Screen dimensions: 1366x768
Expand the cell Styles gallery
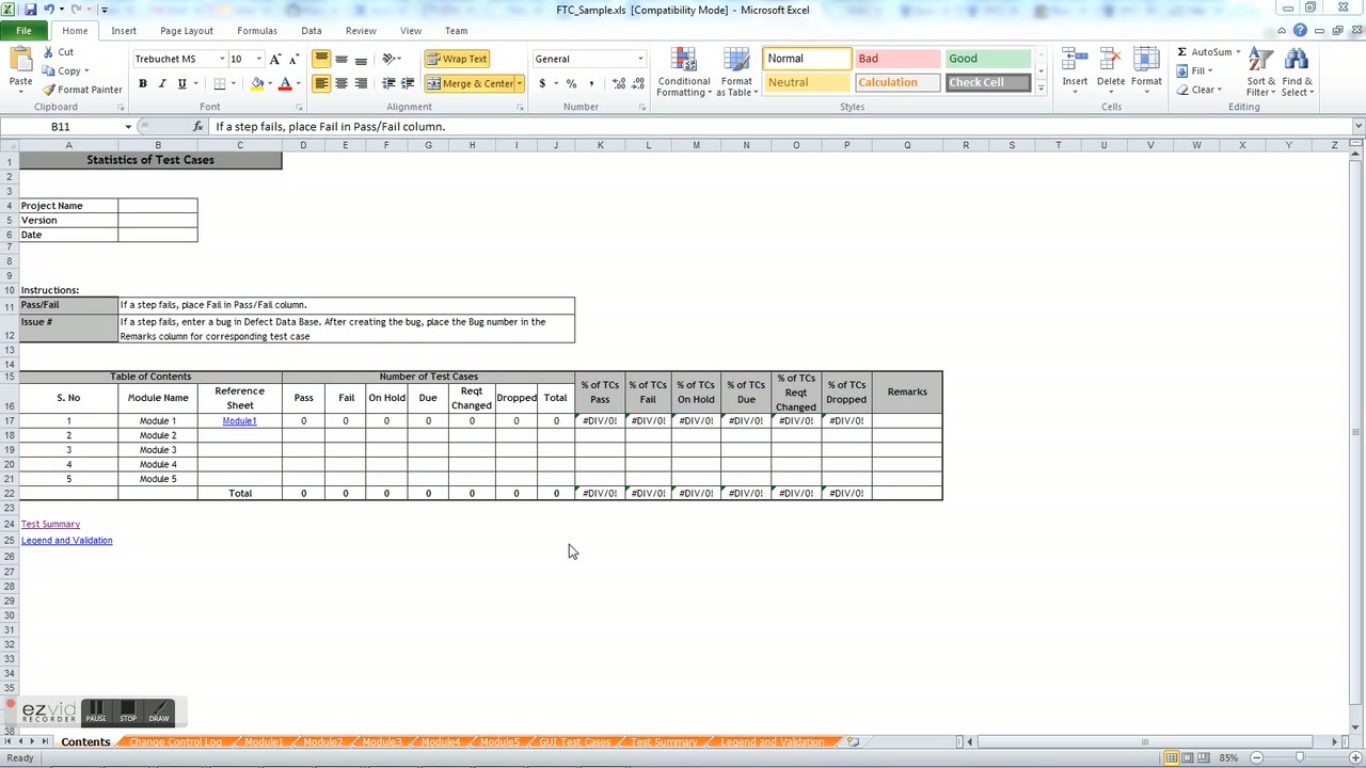coord(1041,89)
